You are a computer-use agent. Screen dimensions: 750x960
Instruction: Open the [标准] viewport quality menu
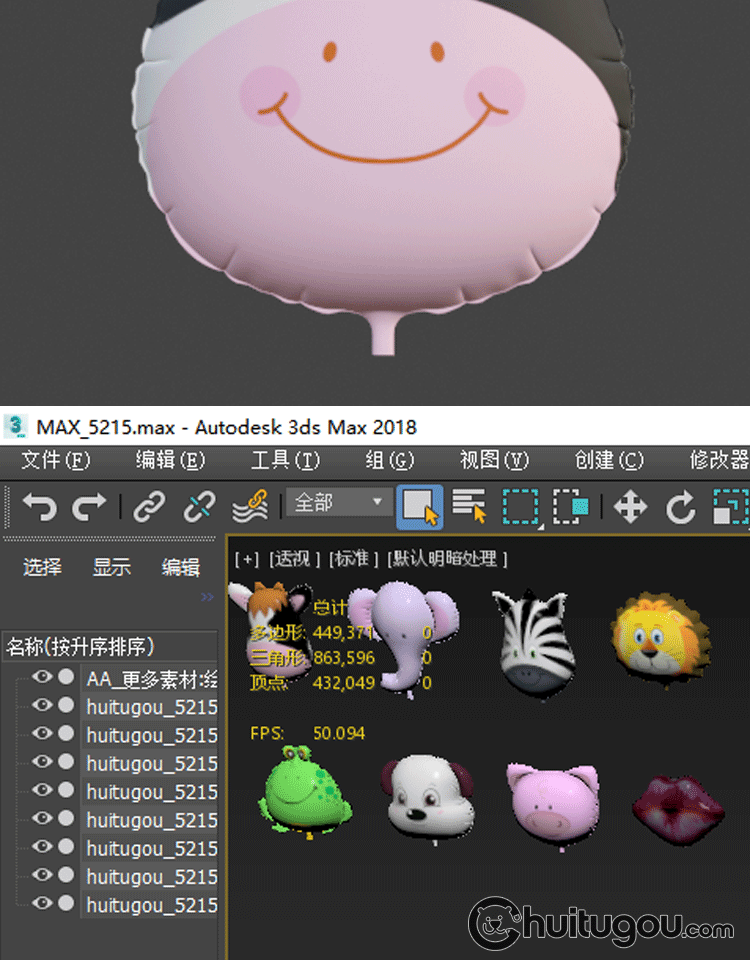coord(353,559)
